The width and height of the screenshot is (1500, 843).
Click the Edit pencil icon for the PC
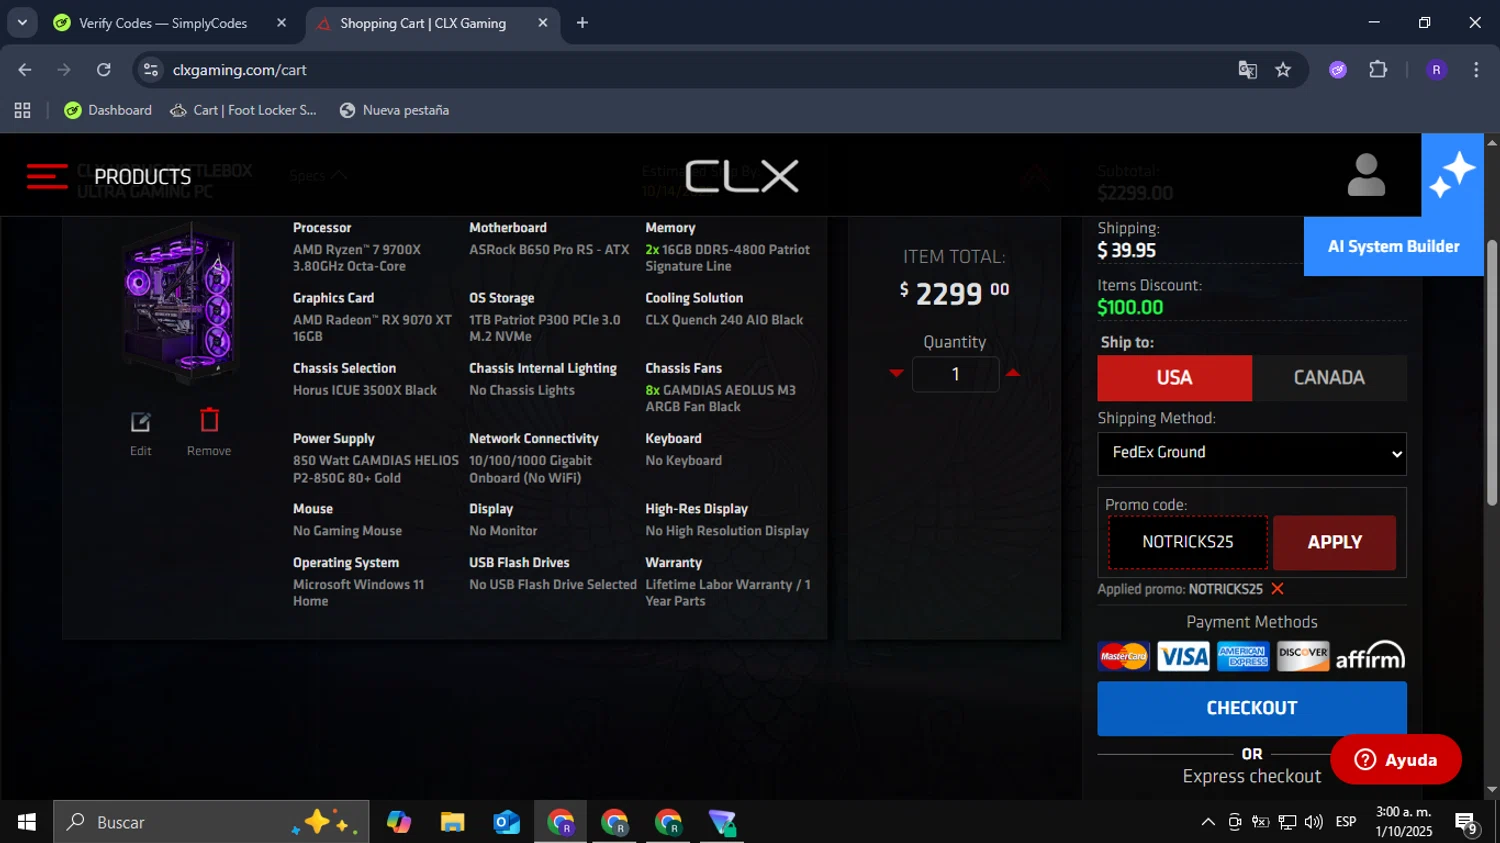(141, 423)
